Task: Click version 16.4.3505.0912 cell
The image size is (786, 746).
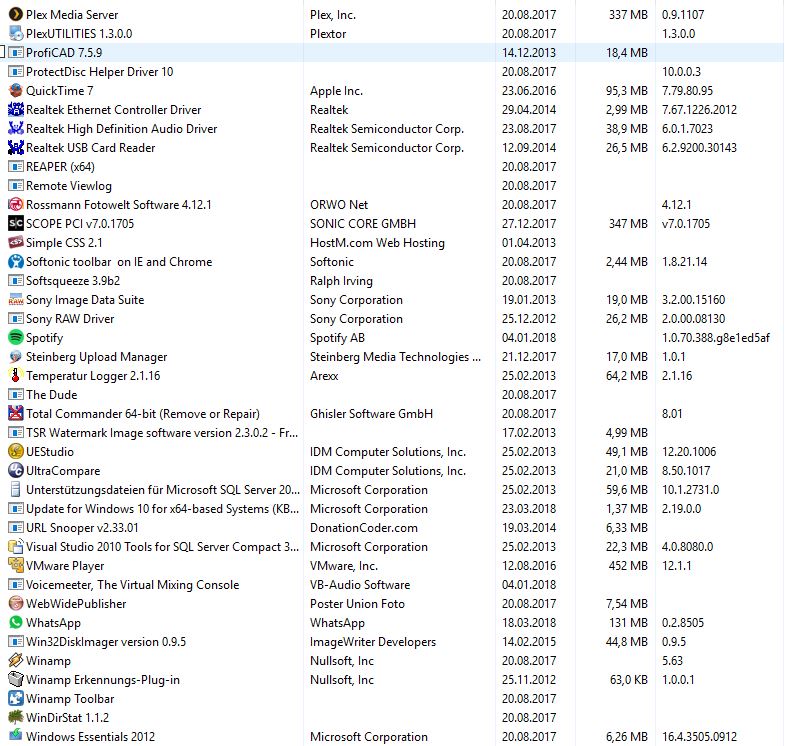Action: tap(699, 736)
